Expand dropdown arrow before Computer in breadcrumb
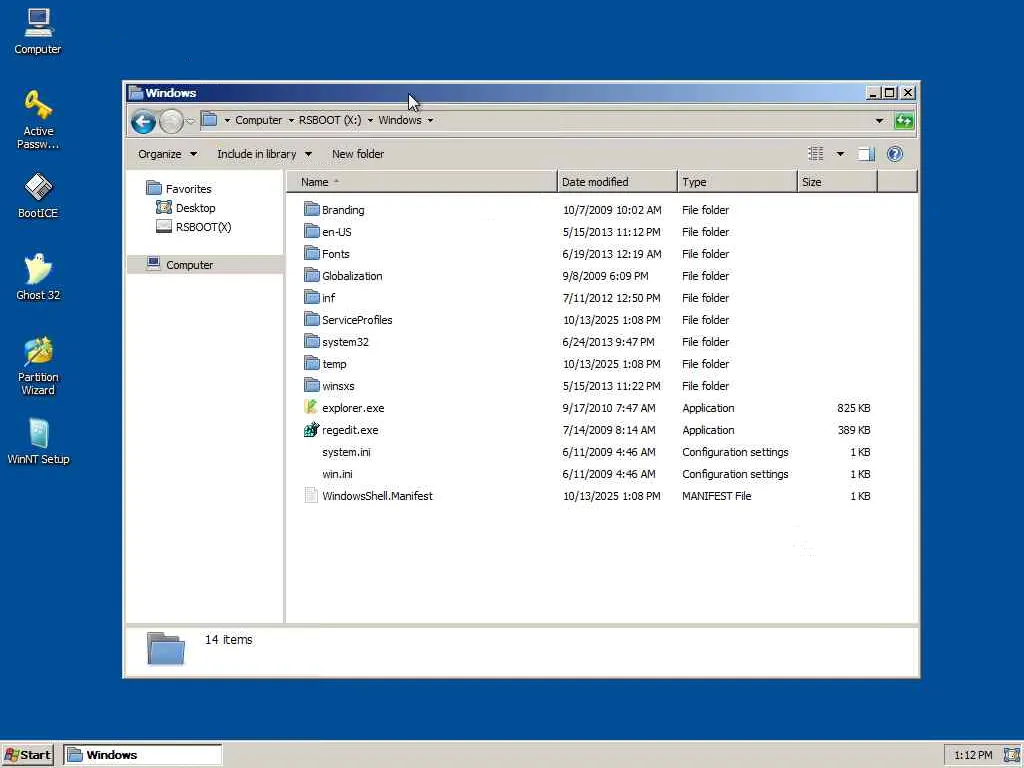 click(227, 120)
